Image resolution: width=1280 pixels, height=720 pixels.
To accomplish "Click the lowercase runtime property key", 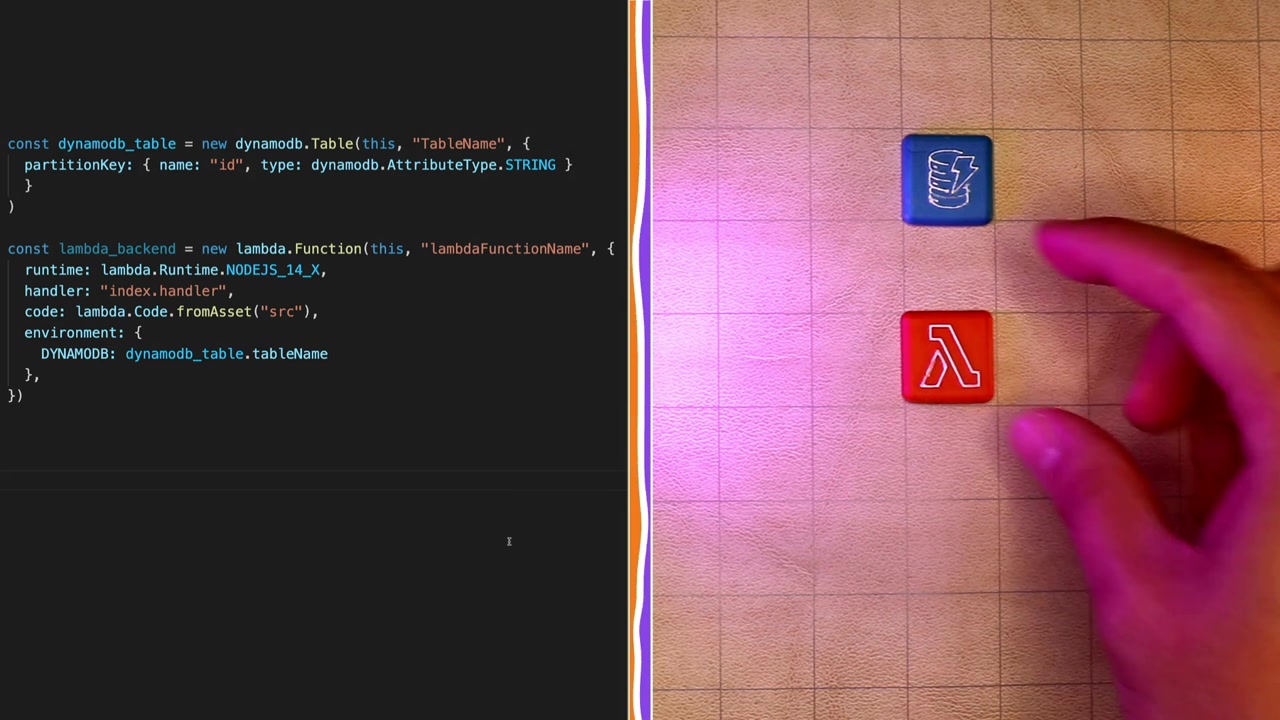I will [x=55, y=270].
